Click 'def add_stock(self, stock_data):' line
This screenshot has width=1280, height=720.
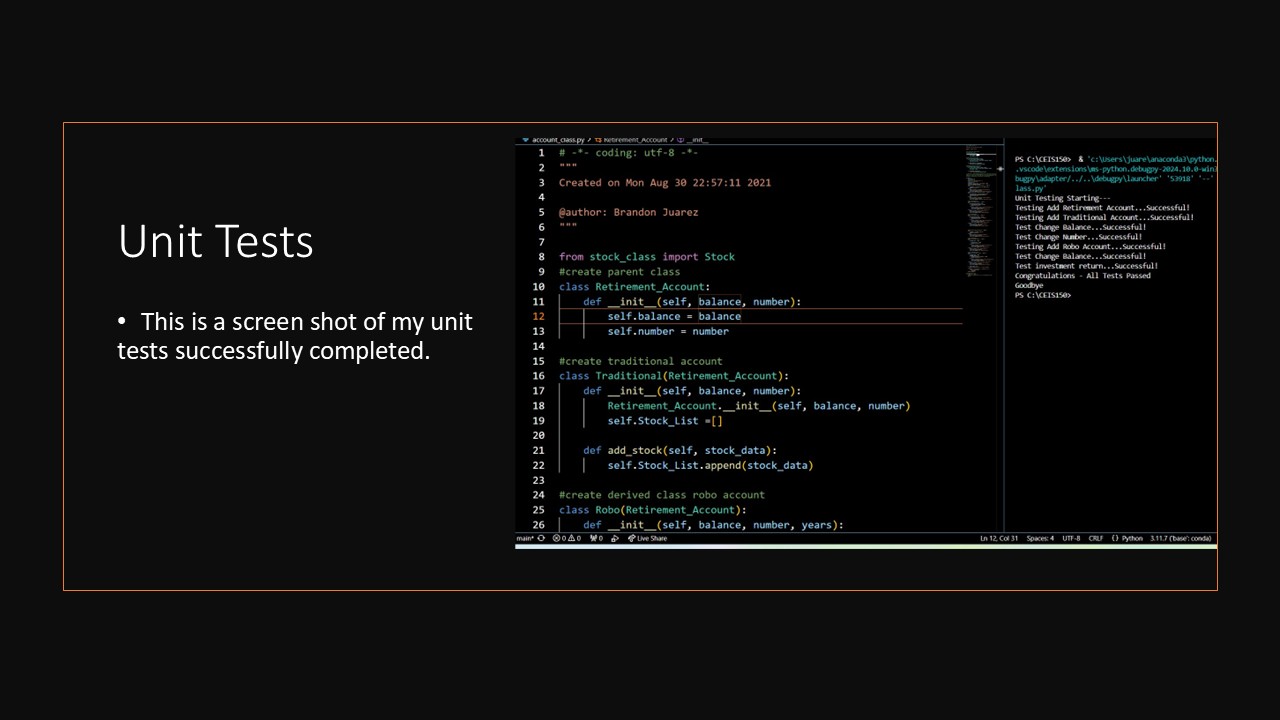click(680, 450)
